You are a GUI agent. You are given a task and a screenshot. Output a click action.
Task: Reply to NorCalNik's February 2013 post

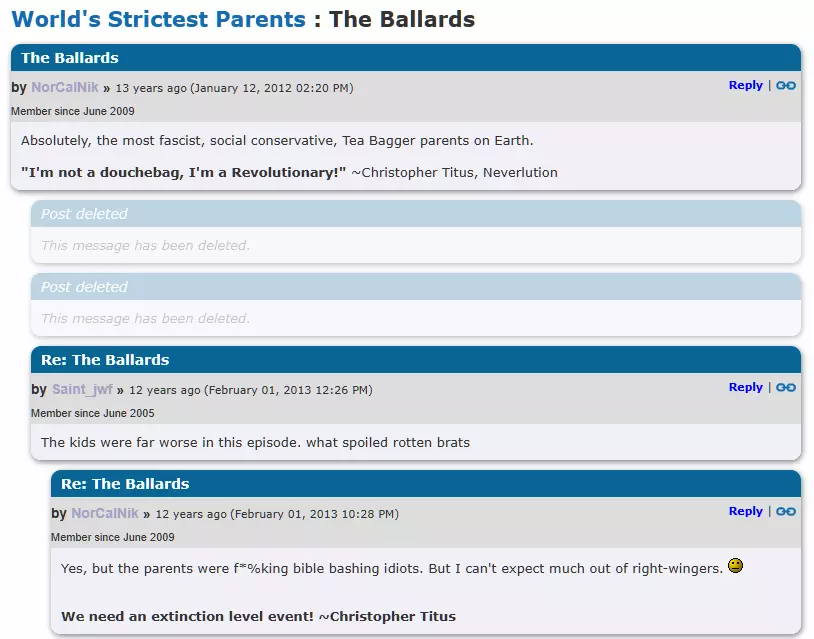745,512
